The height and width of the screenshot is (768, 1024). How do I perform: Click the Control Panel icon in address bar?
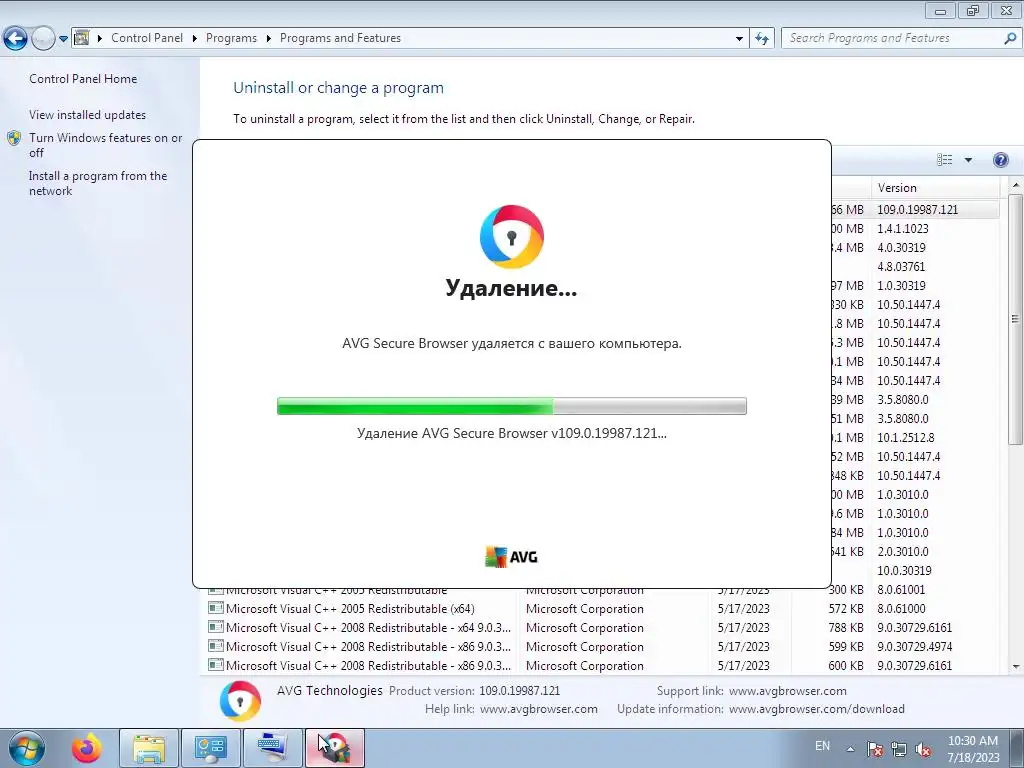[x=82, y=38]
